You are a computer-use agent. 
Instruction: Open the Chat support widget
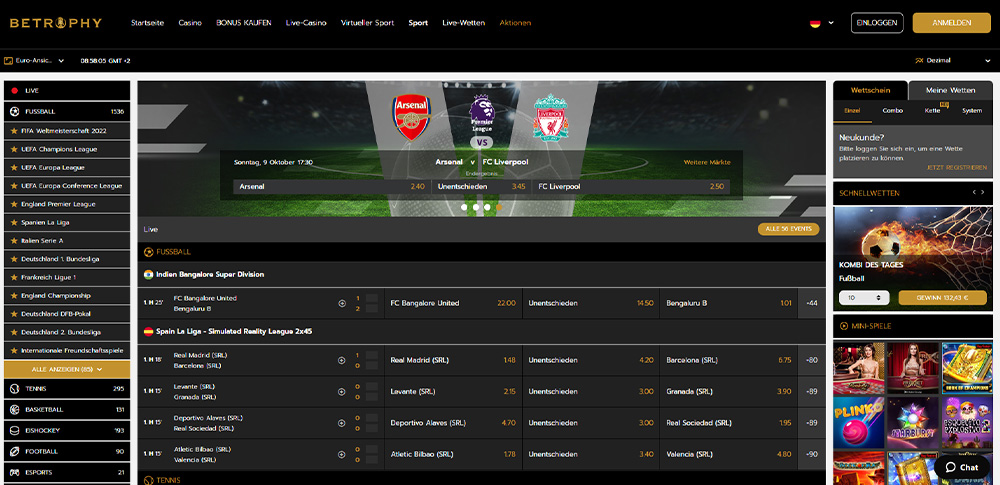[x=962, y=467]
